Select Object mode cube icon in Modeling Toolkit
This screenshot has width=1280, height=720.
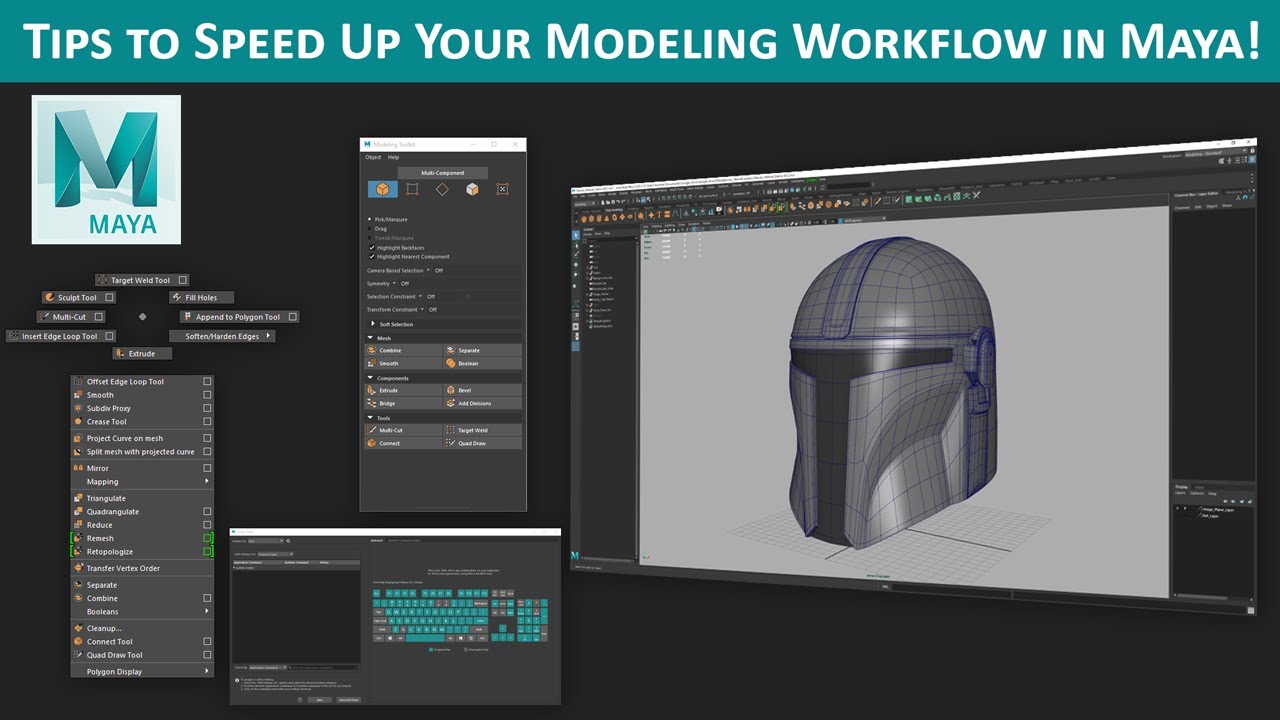pyautogui.click(x=382, y=189)
